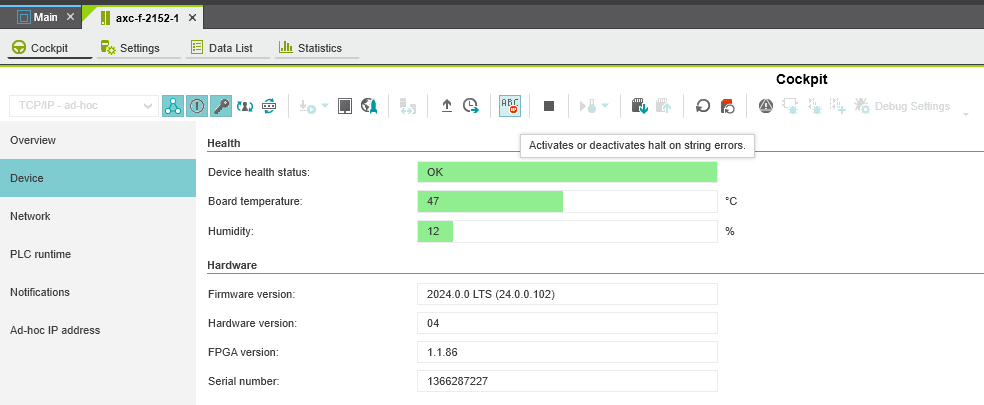Open the Data List tab
The height and width of the screenshot is (405, 984).
[x=228, y=48]
